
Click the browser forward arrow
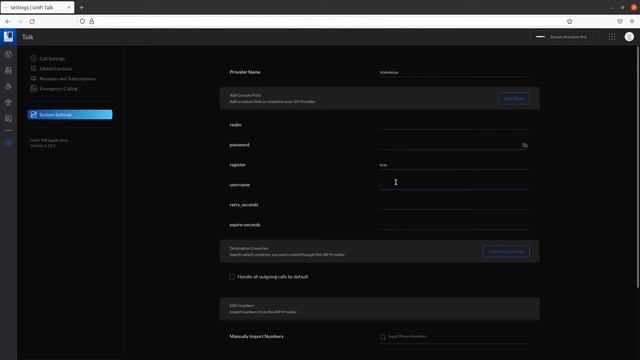[20, 21]
